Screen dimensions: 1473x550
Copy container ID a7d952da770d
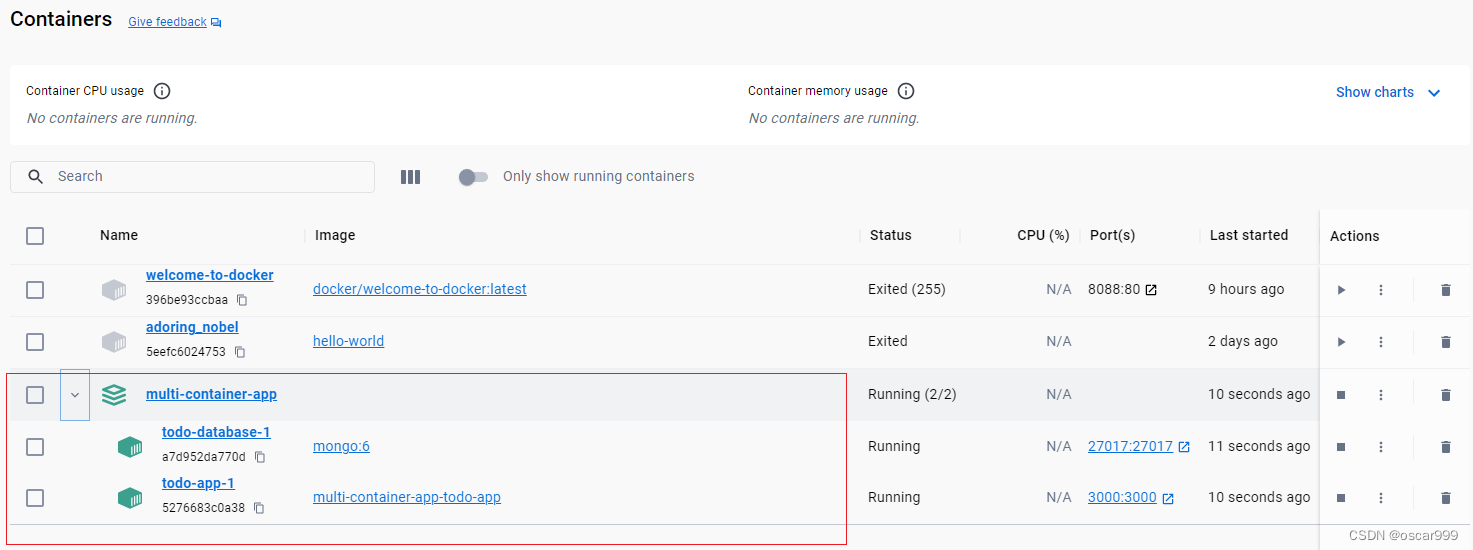pos(260,457)
